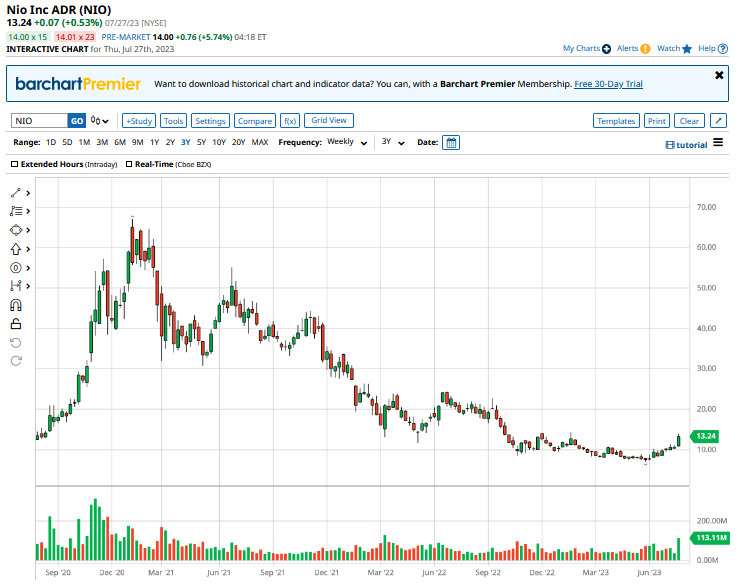Click the redo arrow icon
The width and height of the screenshot is (745, 584).
[x=16, y=361]
